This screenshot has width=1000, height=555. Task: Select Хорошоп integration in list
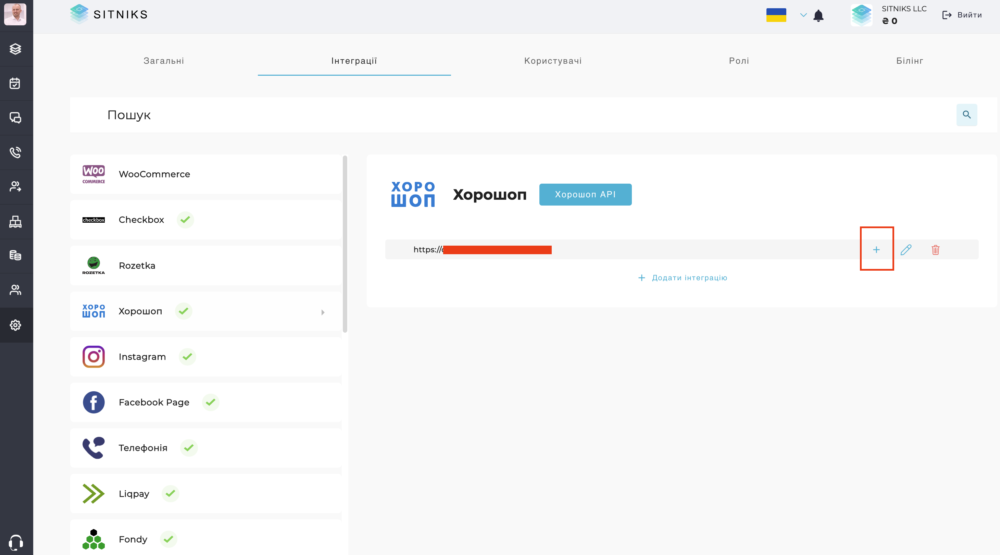206,311
